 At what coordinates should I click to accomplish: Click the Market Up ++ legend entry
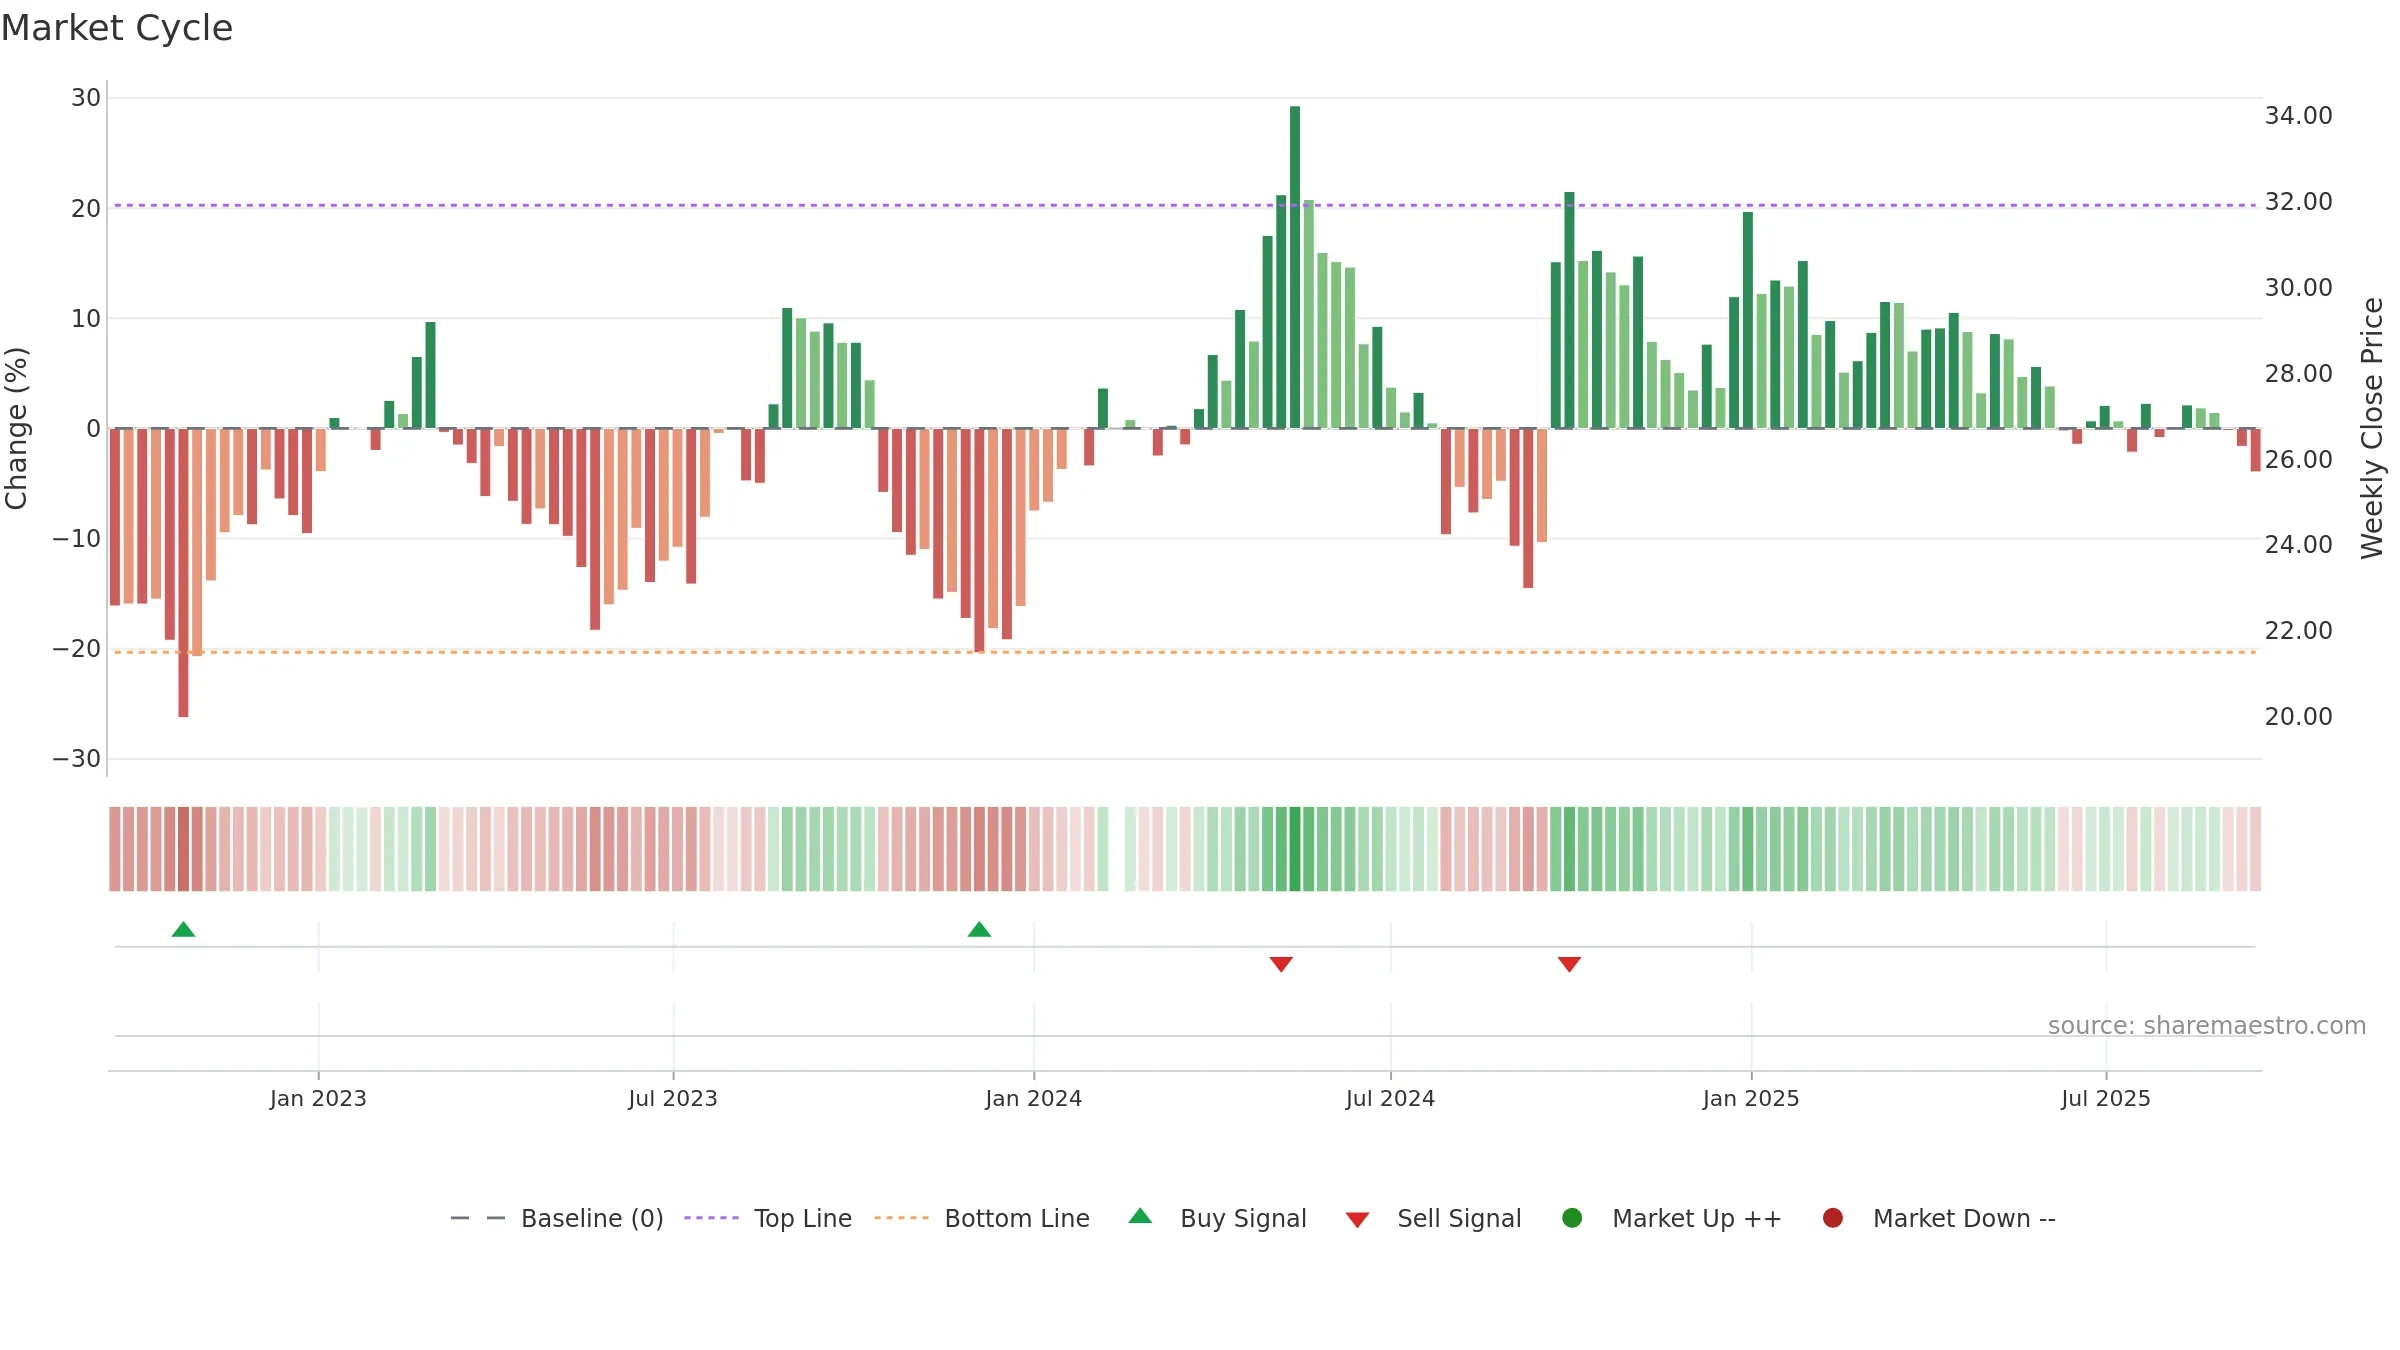[1672, 1218]
